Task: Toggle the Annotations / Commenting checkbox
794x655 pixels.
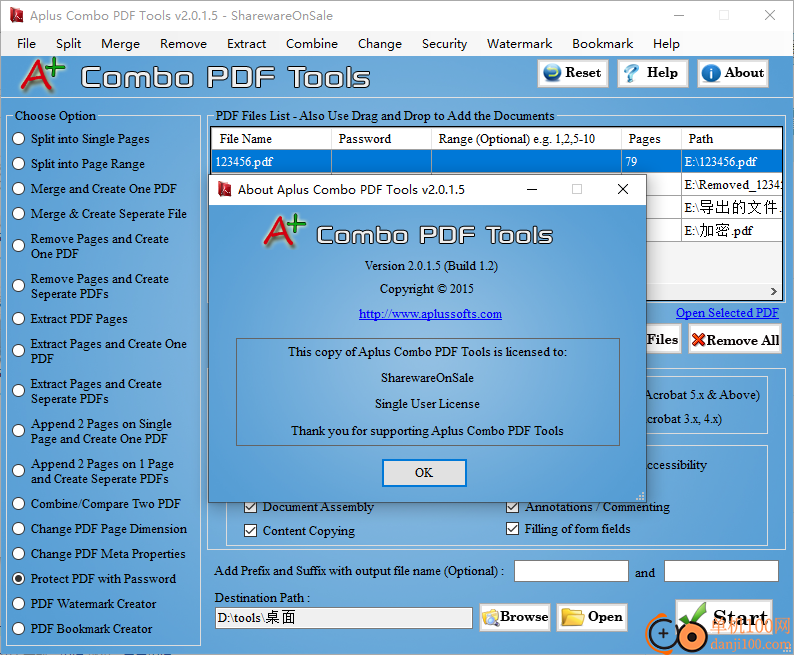Action: coord(512,507)
